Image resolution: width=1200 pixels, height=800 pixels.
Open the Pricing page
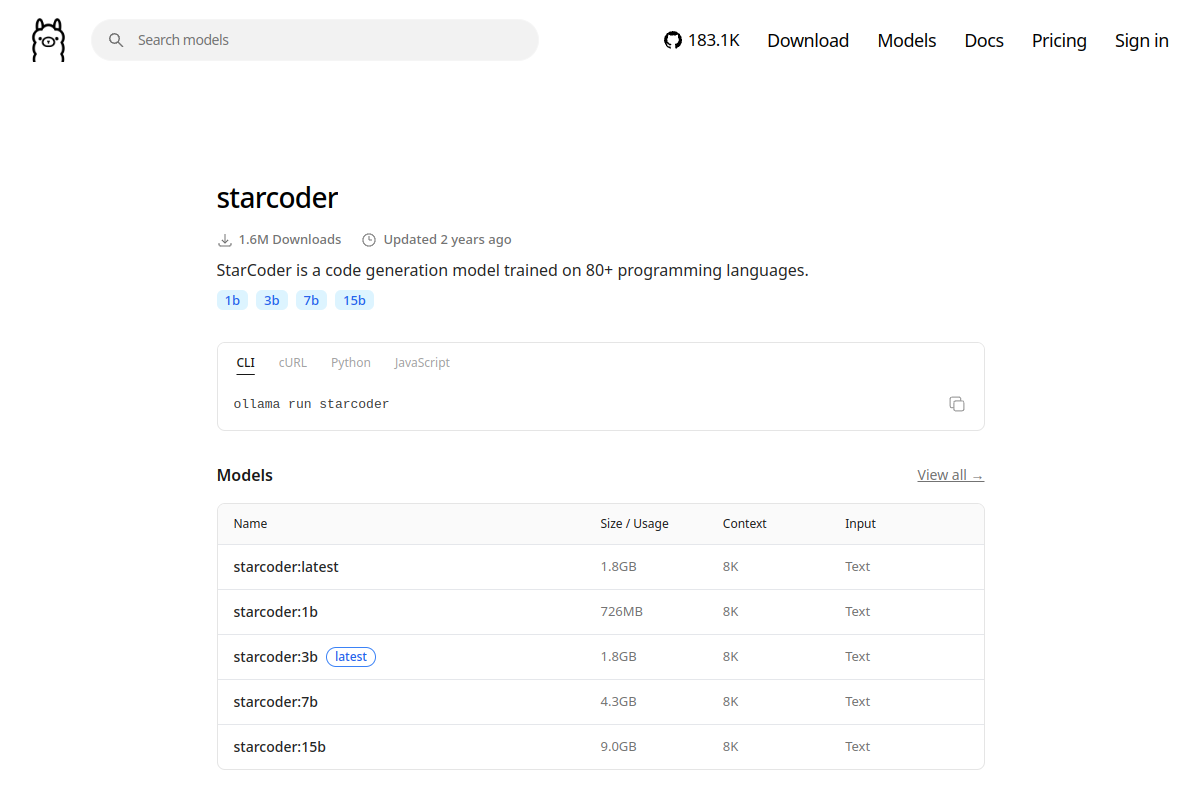(1059, 40)
